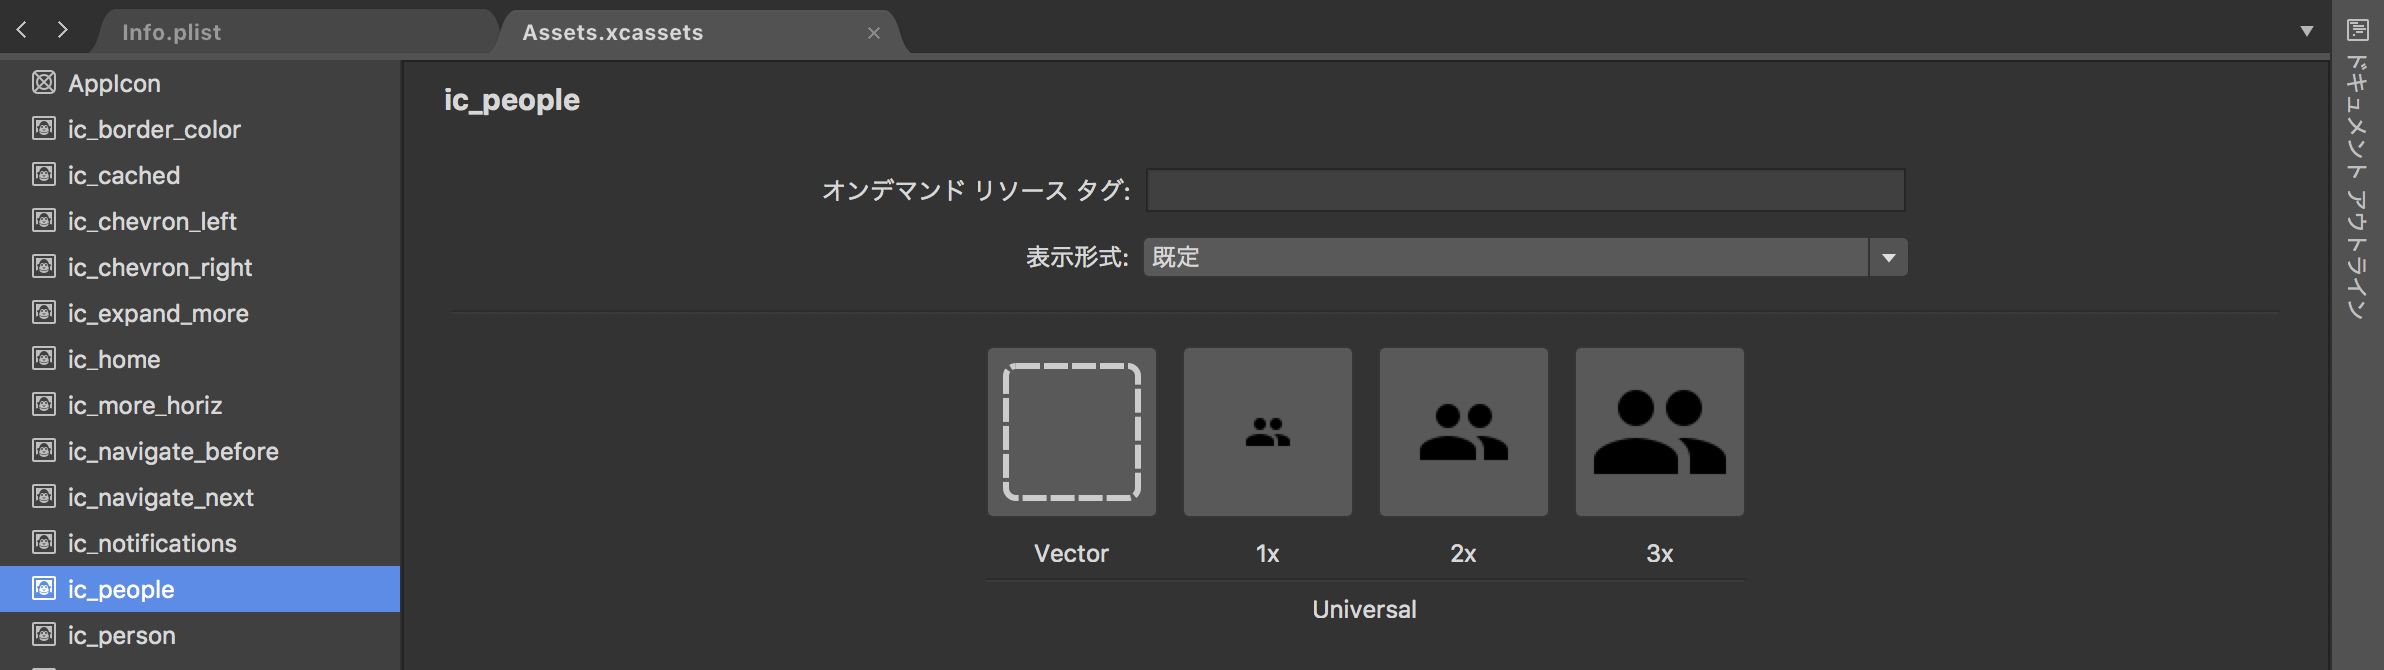The height and width of the screenshot is (670, 2384).
Task: Select ic_notifications in the asset list
Action: point(152,544)
